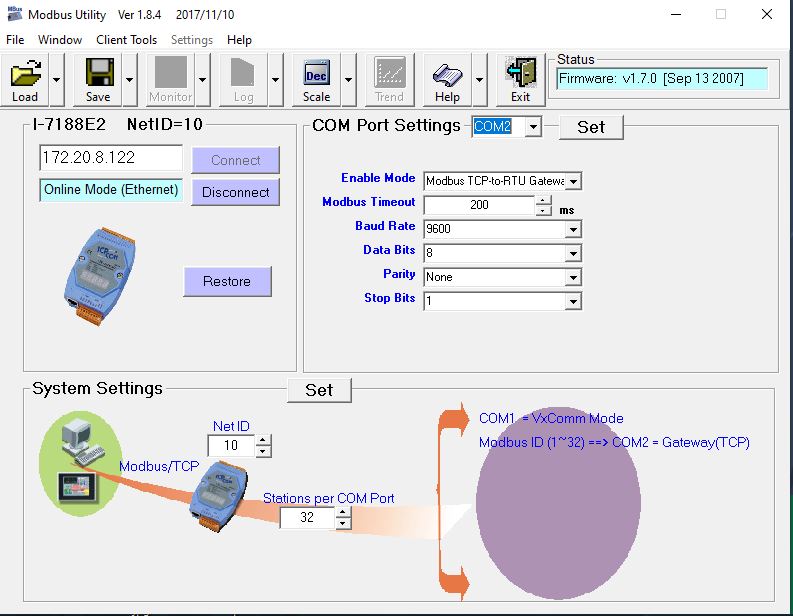The height and width of the screenshot is (616, 793).
Task: Click the gateway module in System Settings diagram
Action: (x=218, y=496)
